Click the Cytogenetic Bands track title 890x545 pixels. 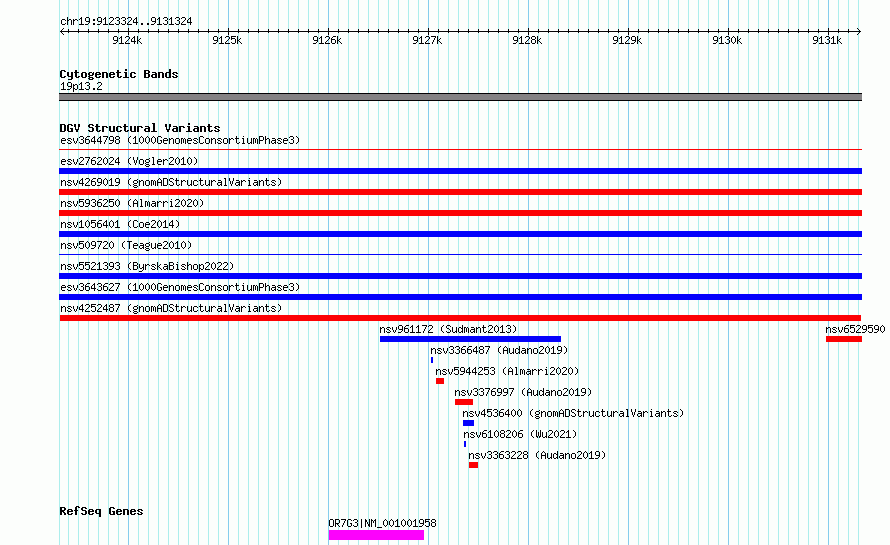[119, 74]
